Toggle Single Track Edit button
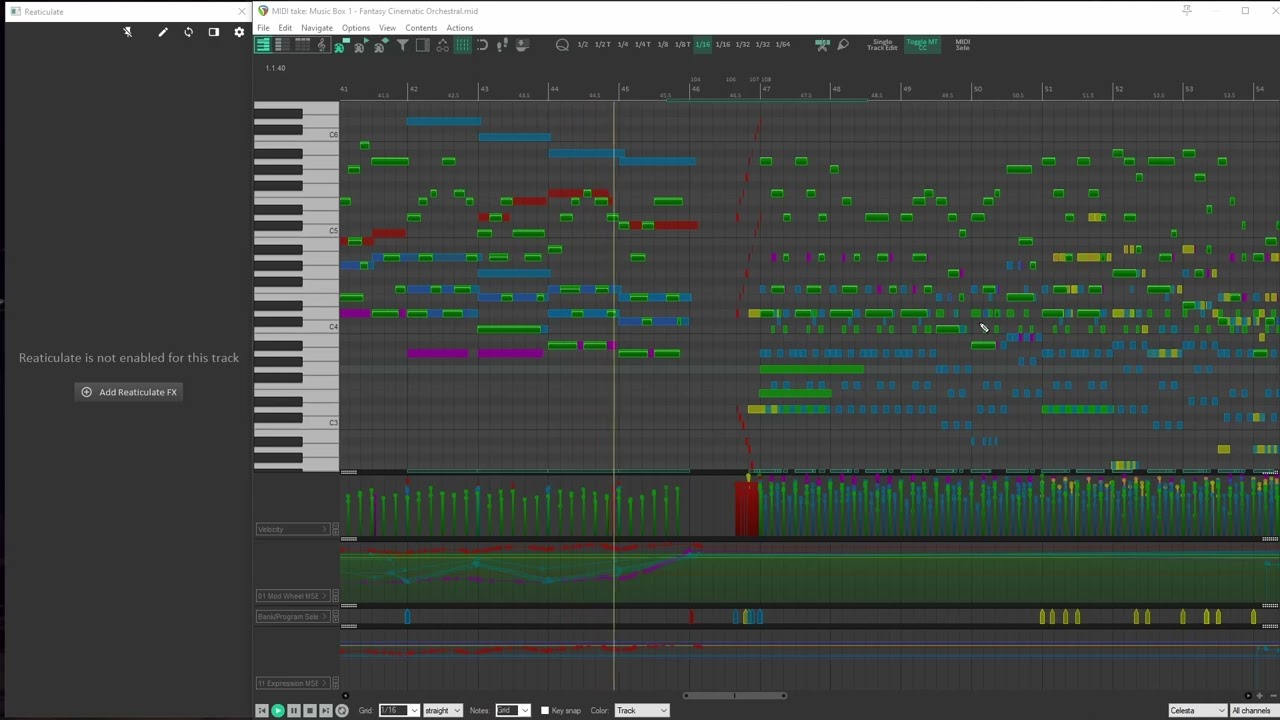Viewport: 1280px width, 720px height. (x=882, y=45)
